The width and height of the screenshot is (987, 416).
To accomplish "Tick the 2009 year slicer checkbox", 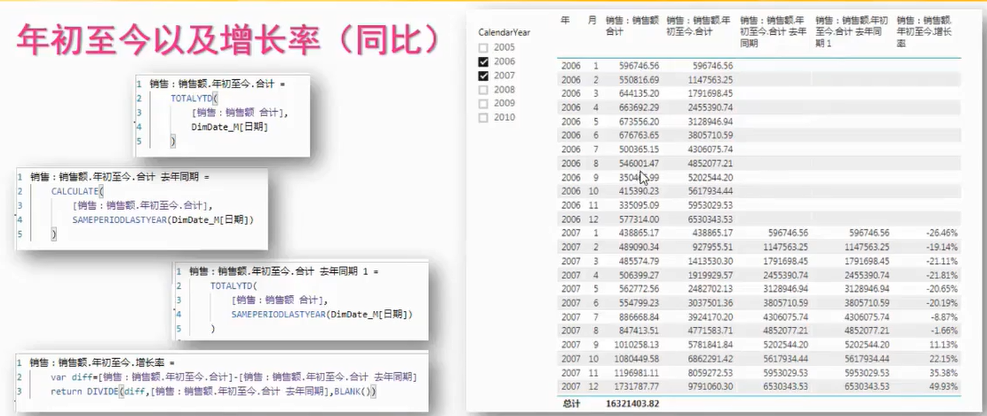I will point(483,103).
